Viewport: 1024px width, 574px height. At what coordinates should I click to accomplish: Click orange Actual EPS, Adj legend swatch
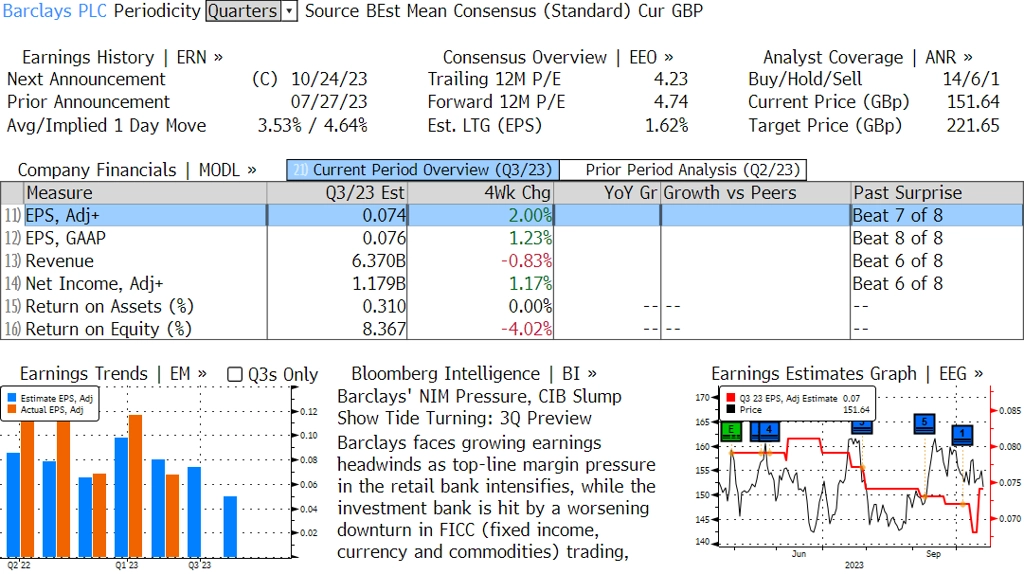coord(12,409)
